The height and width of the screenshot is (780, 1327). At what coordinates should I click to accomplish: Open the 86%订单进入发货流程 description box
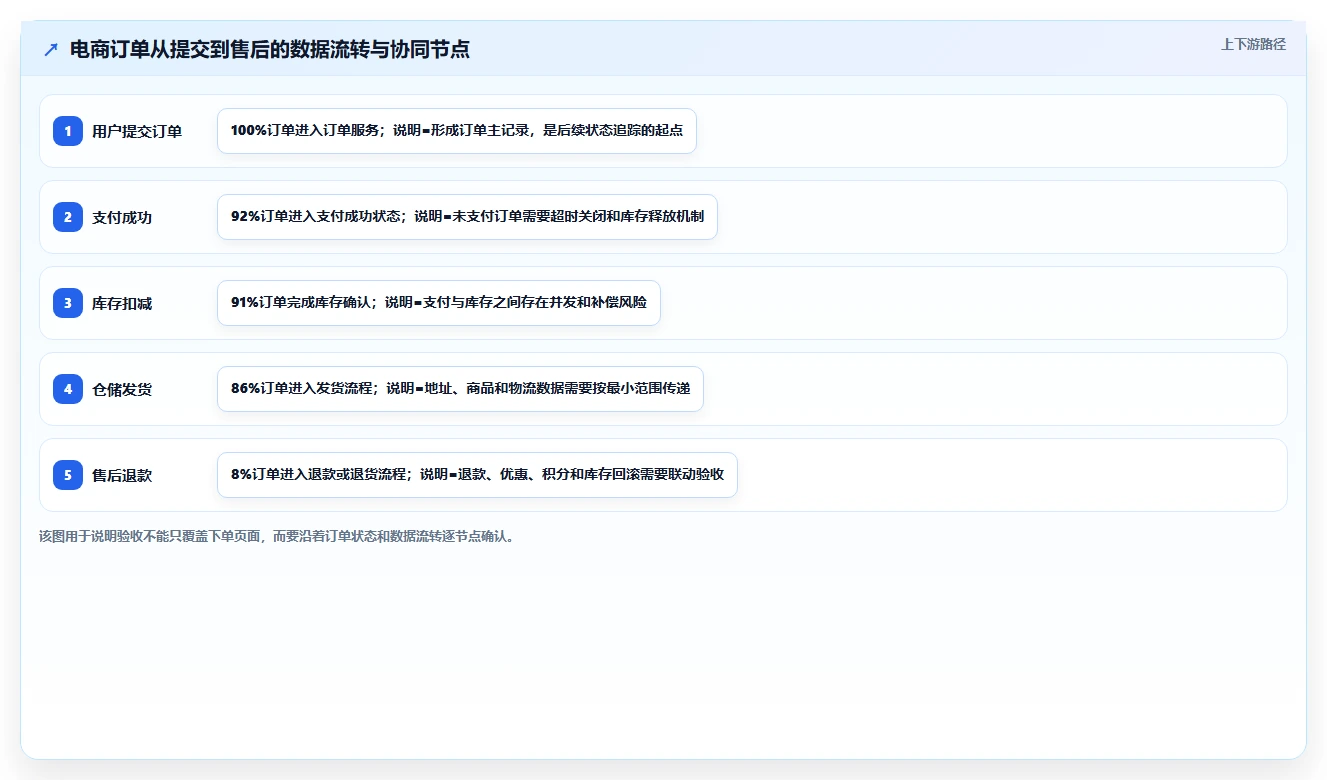click(x=460, y=389)
